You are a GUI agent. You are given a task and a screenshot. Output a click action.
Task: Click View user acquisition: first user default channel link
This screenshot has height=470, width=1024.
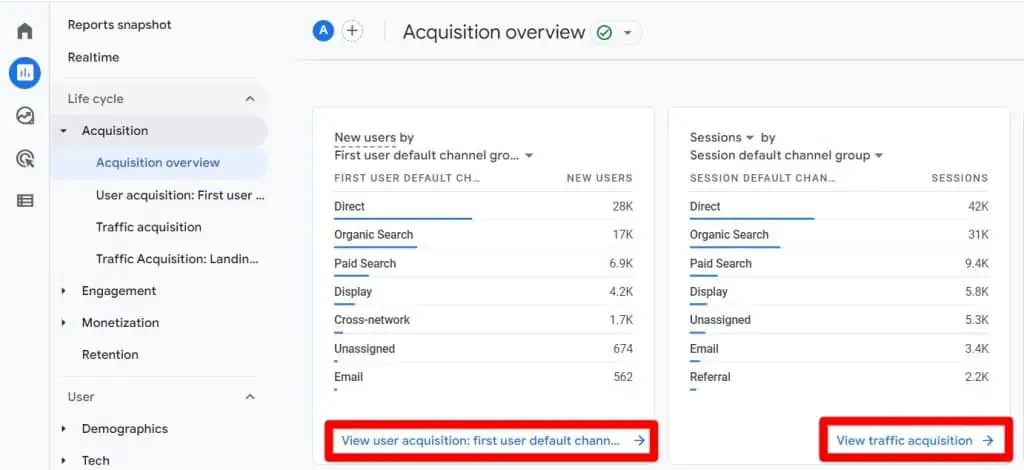click(x=492, y=441)
